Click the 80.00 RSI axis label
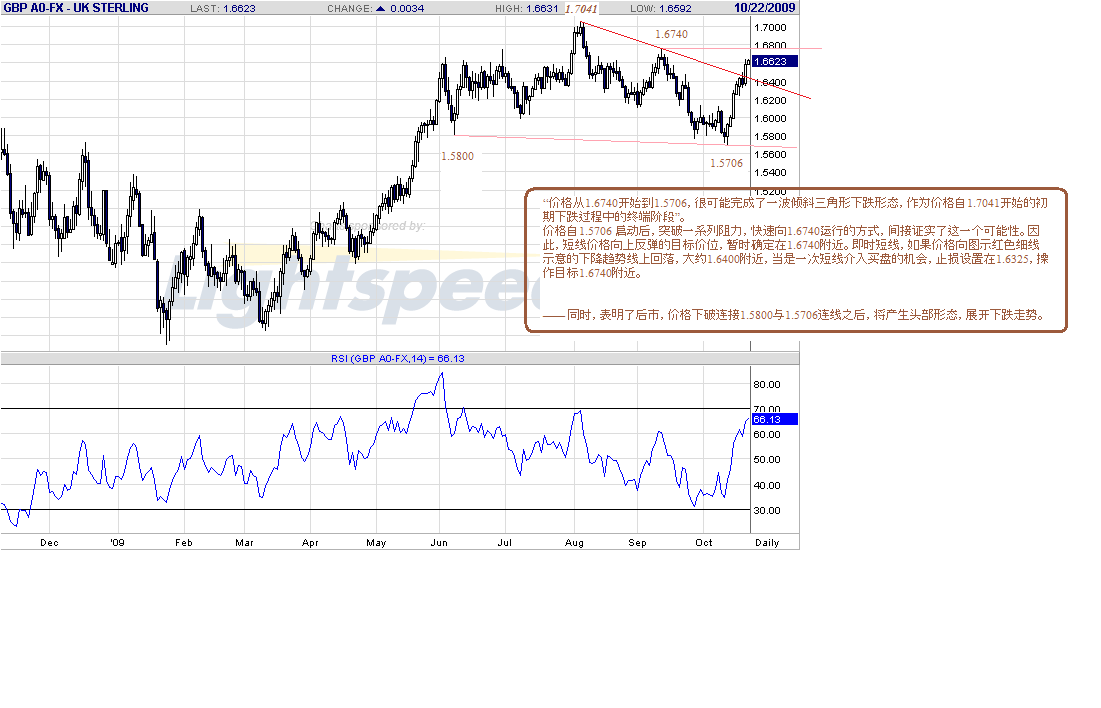The height and width of the screenshot is (708, 1101). pyautogui.click(x=767, y=384)
